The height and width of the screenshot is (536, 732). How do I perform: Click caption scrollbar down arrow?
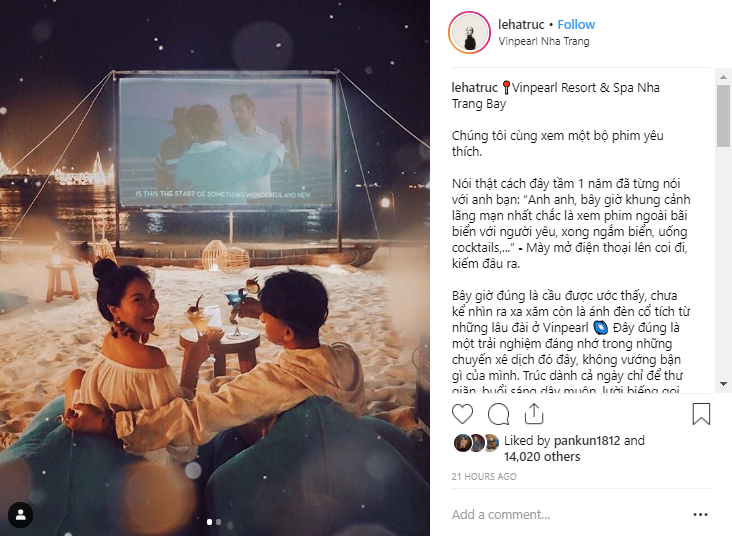723,384
